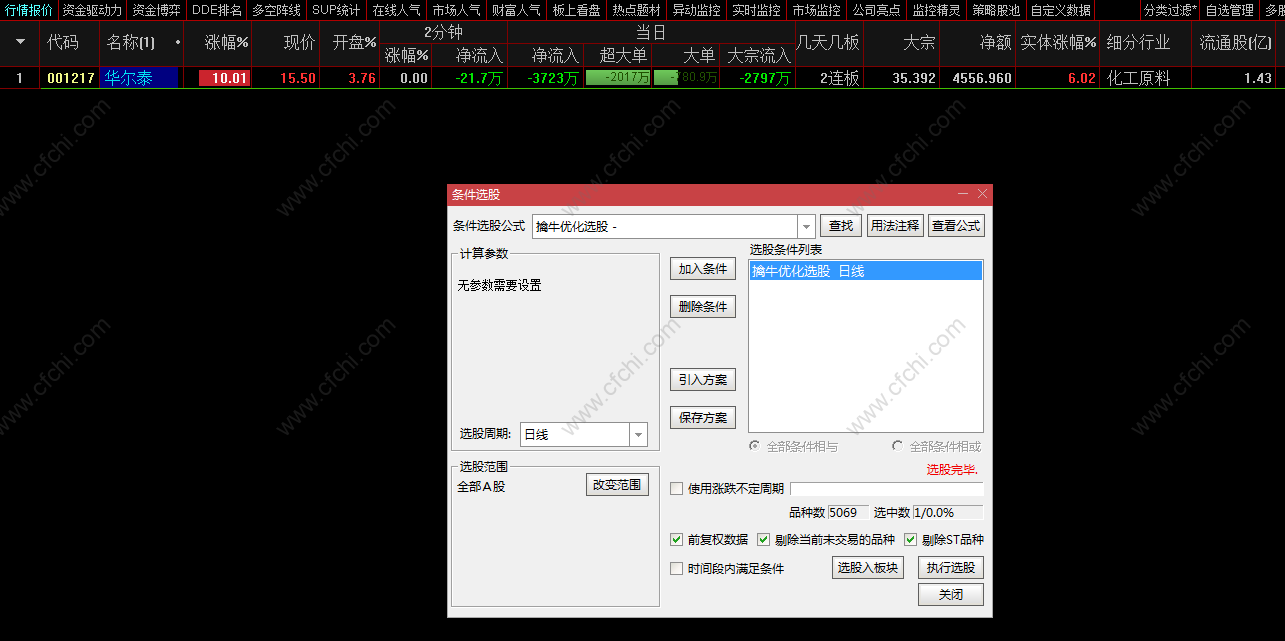The width and height of the screenshot is (1285, 641).
Task: Click the 查找 button
Action: pyautogui.click(x=841, y=226)
